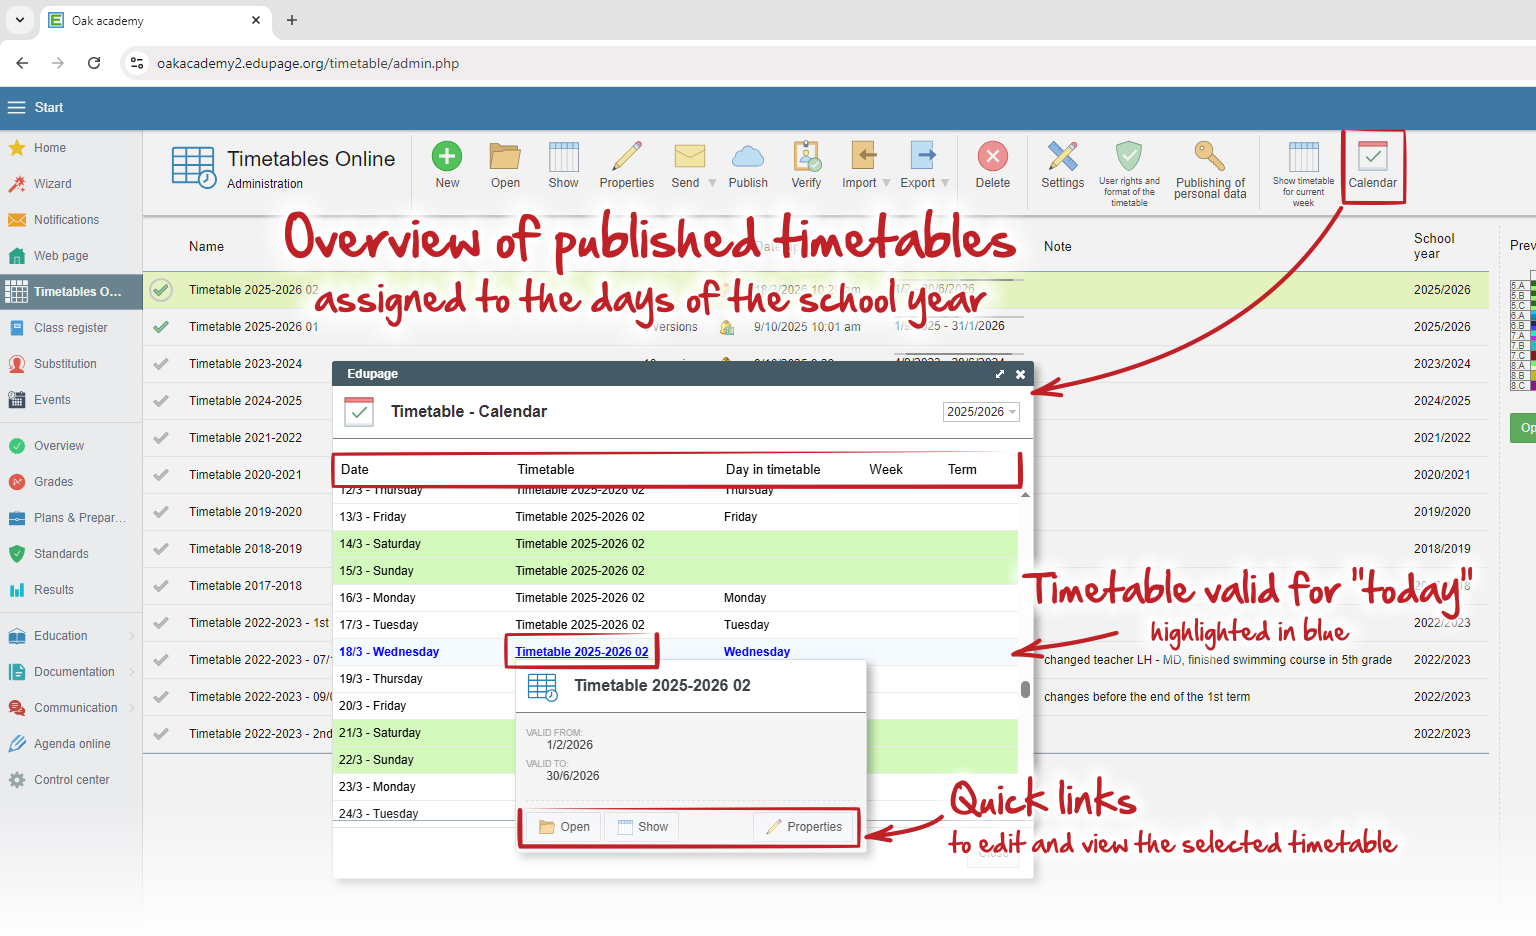Viewport: 1536px width, 936px height.
Task: Open timetable Settings icon
Action: 1062,157
